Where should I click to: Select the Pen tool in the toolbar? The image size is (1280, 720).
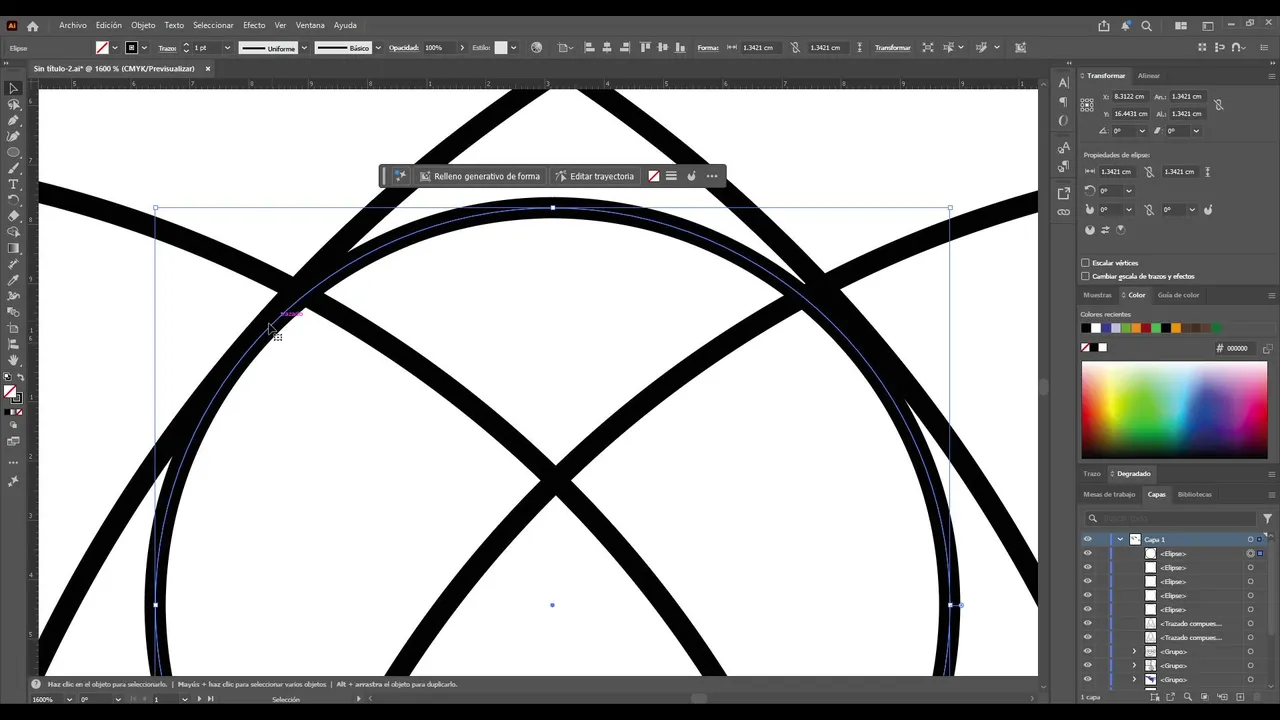tap(13, 120)
